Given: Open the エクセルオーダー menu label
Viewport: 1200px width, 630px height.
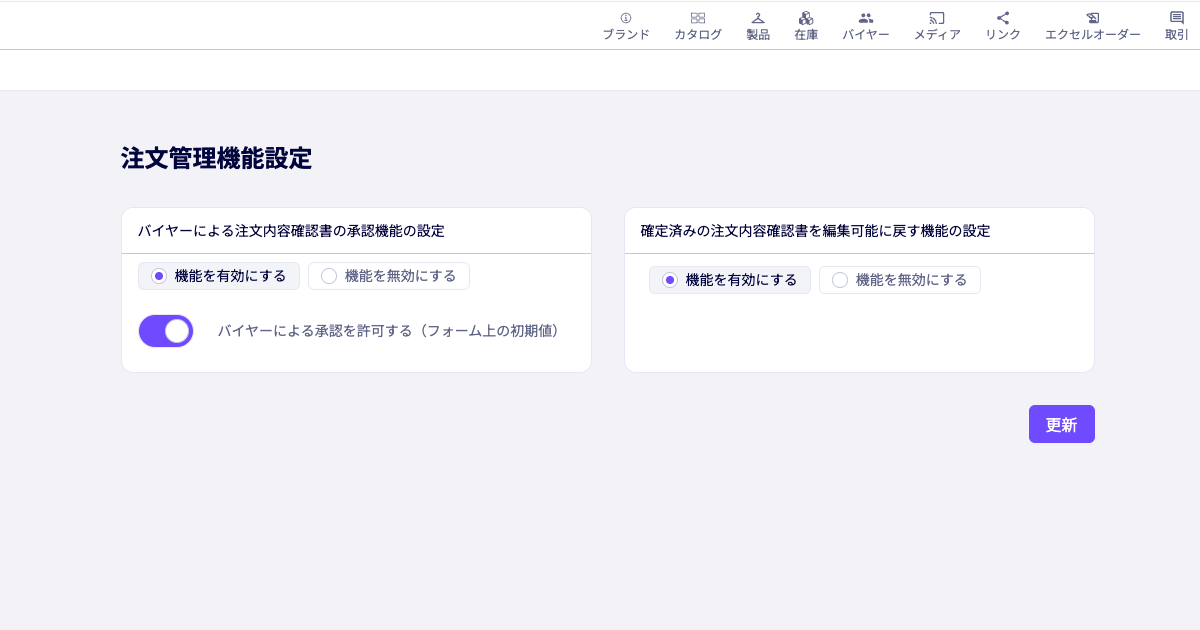Looking at the screenshot, I should coord(1093,35).
